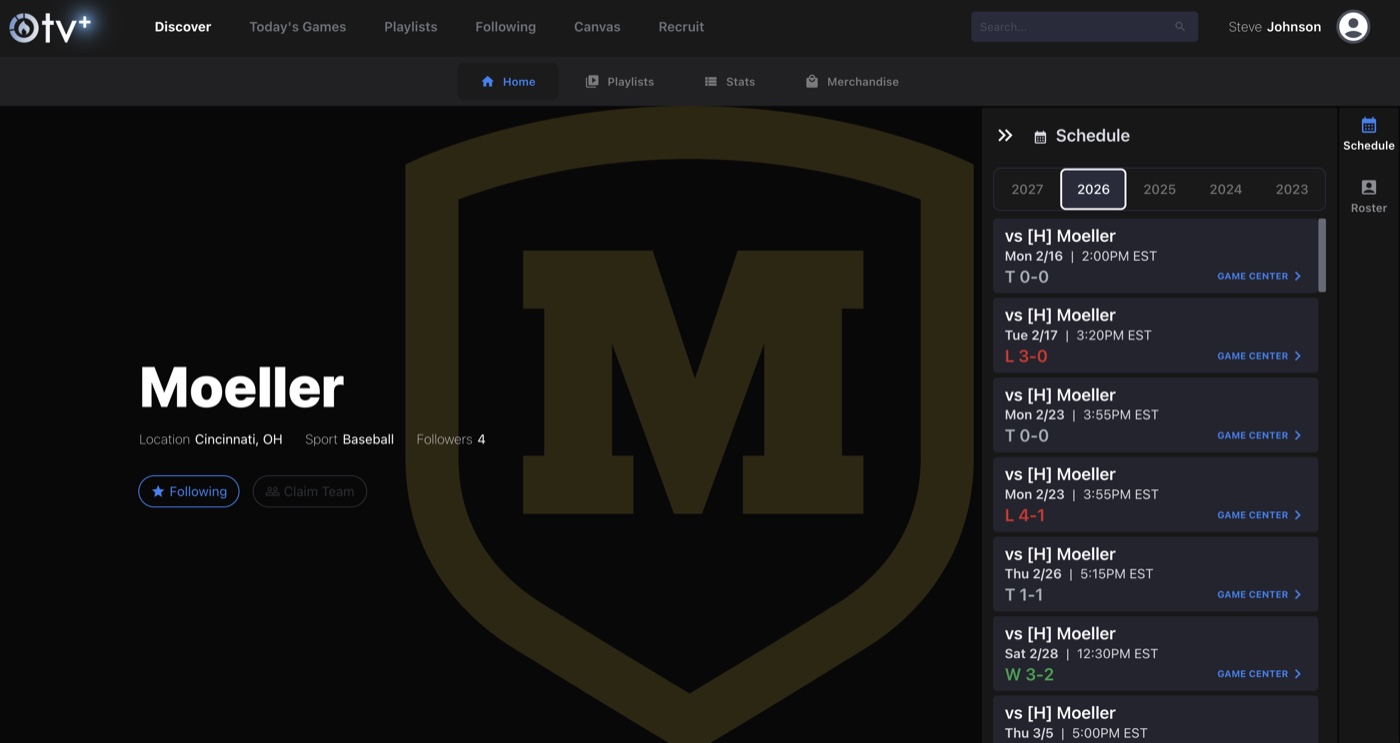Image resolution: width=1400 pixels, height=743 pixels.
Task: Toggle the Following star button
Action: click(189, 491)
